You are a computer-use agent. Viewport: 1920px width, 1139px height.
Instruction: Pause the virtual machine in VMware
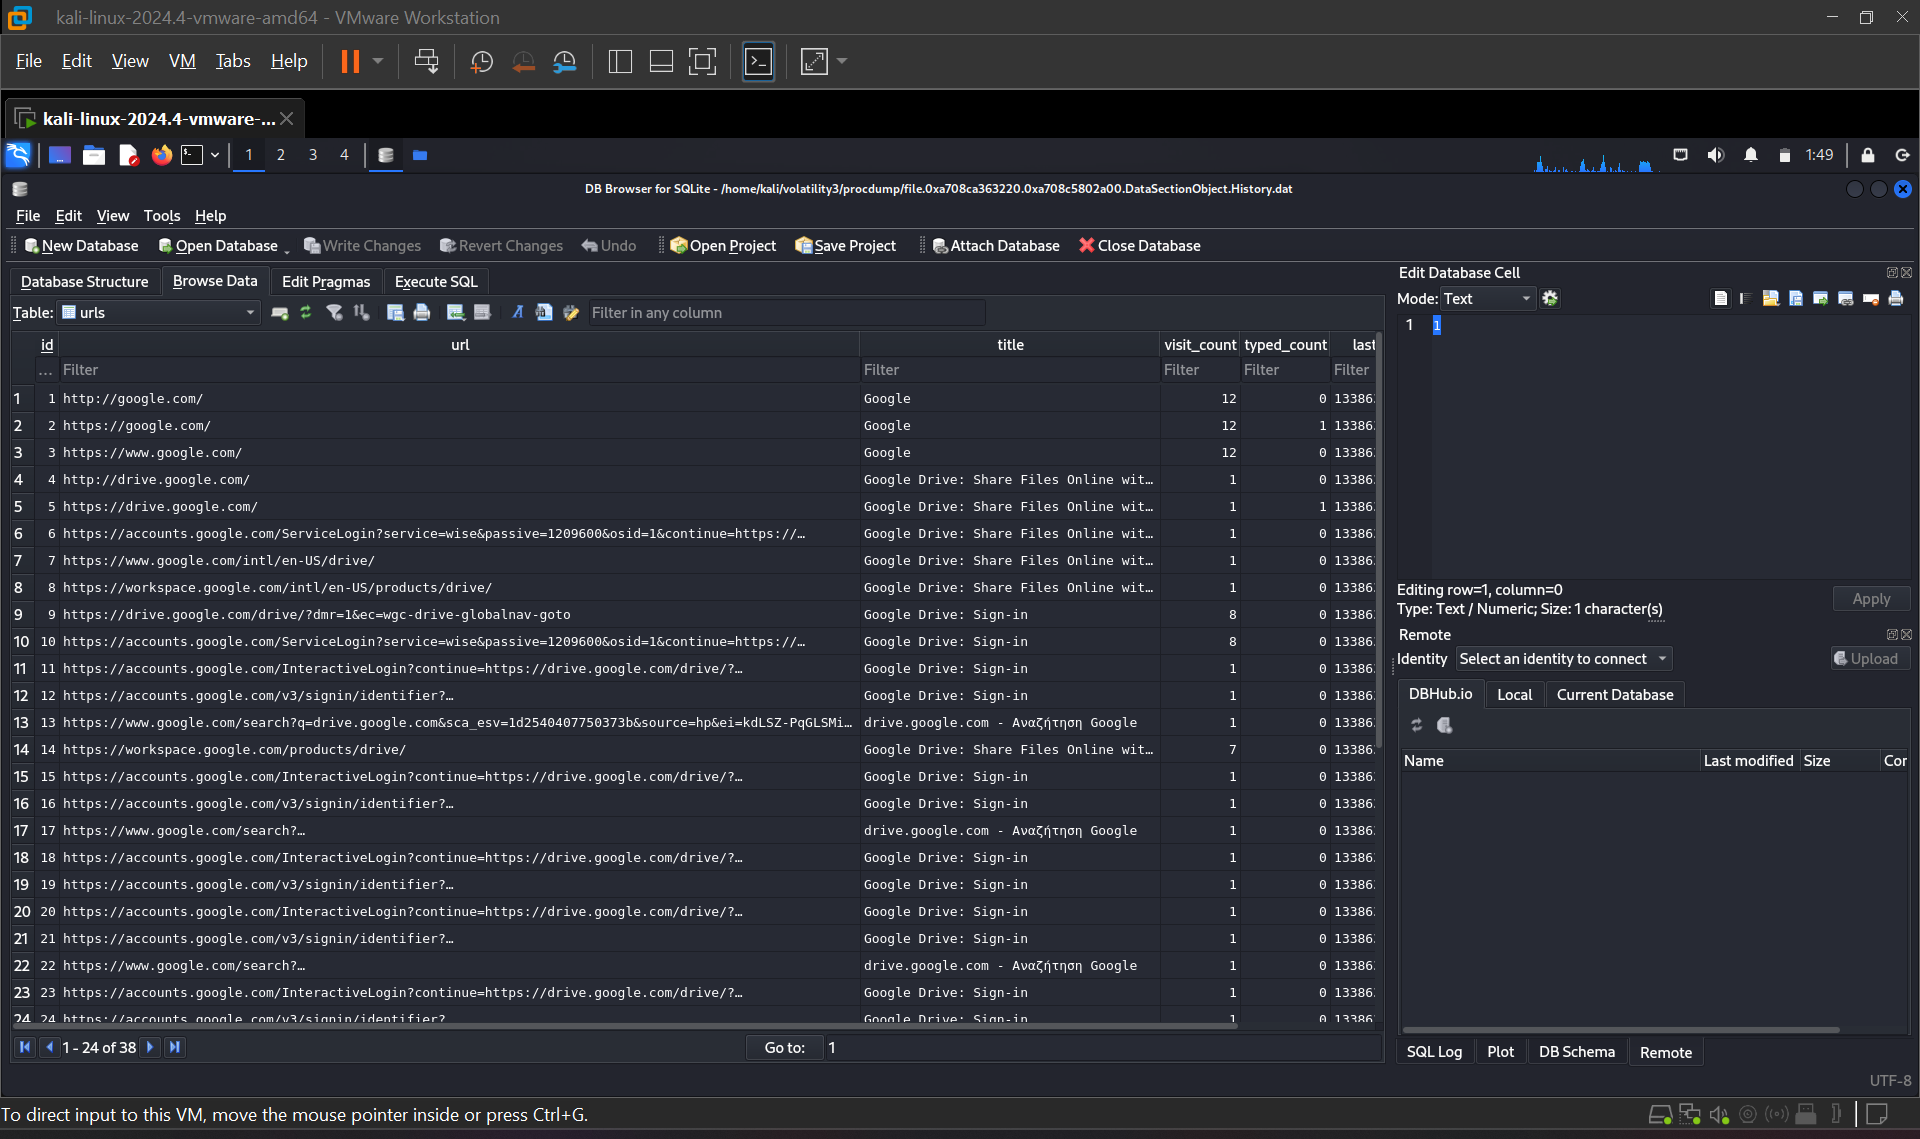(350, 61)
